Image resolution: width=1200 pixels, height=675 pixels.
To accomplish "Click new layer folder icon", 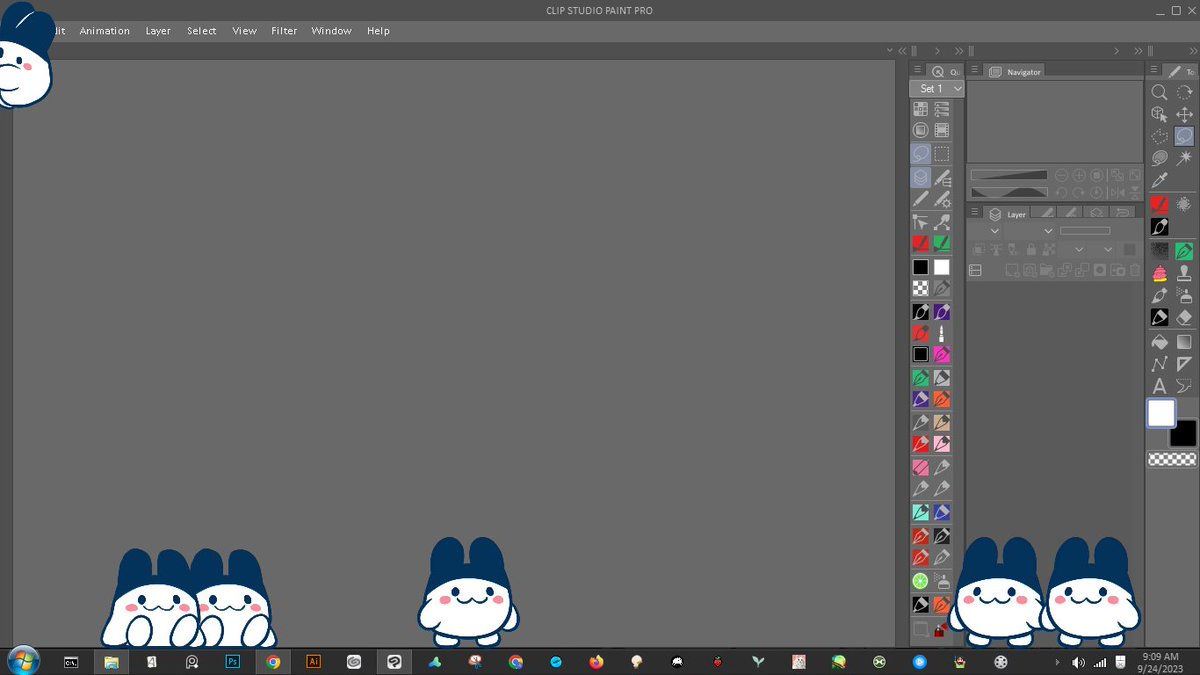I will click(1047, 270).
